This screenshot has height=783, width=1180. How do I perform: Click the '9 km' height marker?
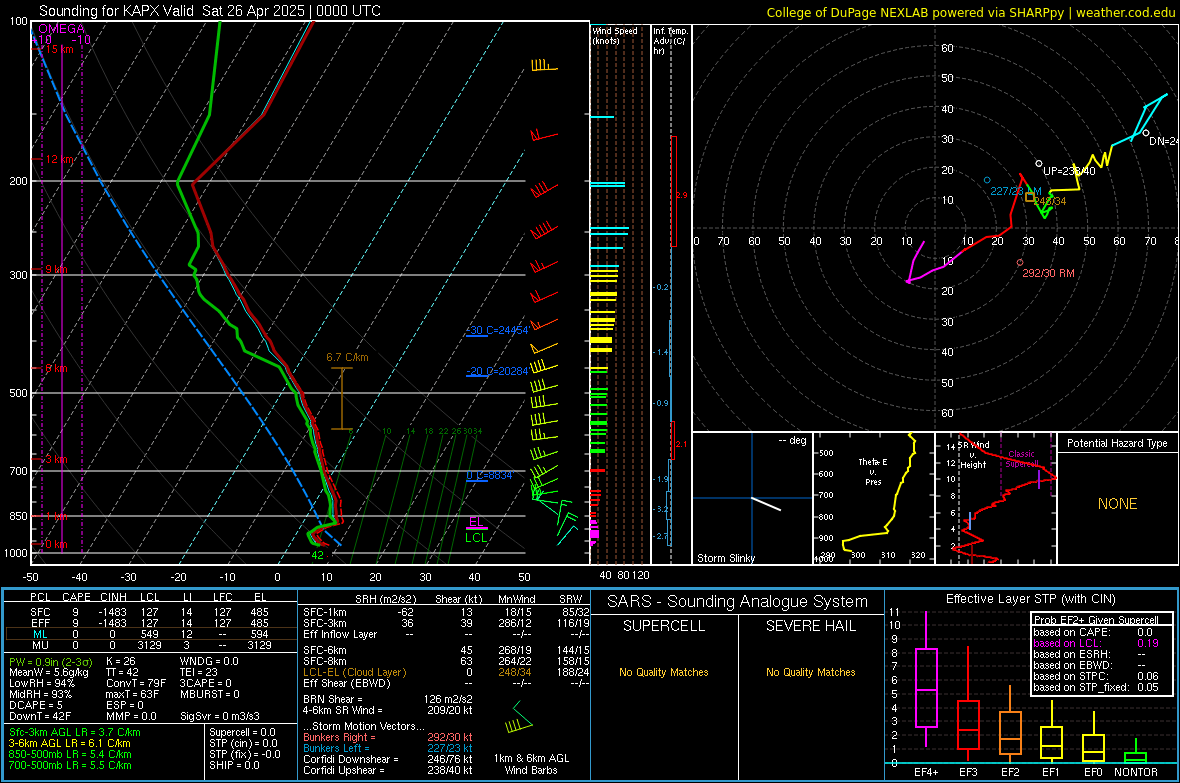56,270
